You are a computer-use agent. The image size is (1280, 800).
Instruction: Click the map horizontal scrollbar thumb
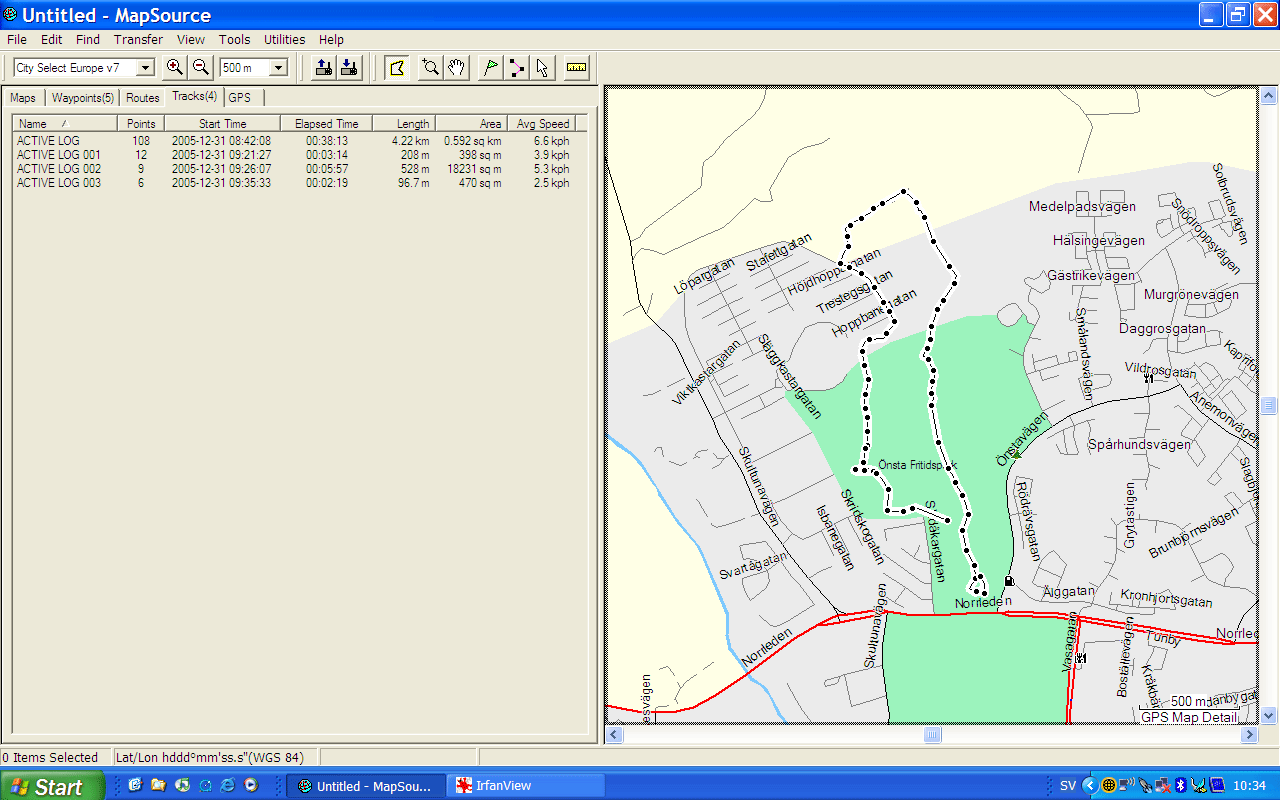tap(932, 735)
